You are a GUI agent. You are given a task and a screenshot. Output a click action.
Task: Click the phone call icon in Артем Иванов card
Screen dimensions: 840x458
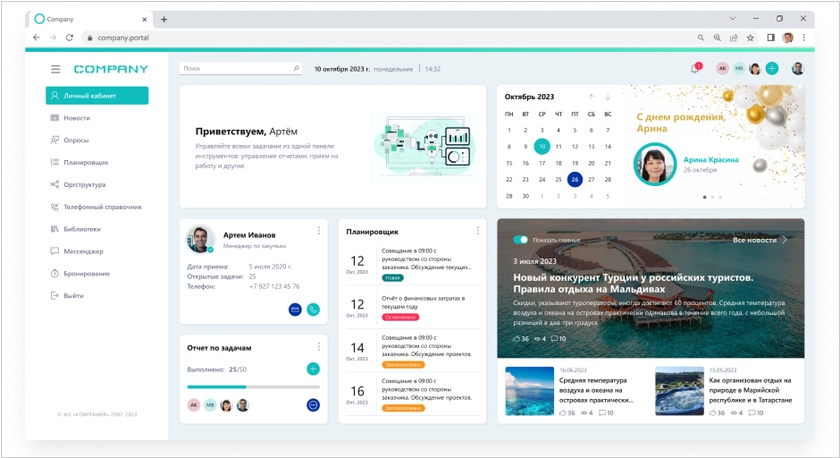point(313,310)
